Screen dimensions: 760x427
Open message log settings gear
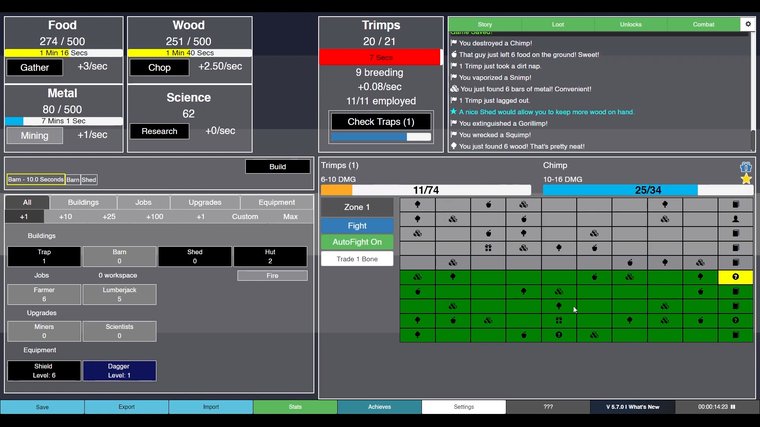click(747, 23)
